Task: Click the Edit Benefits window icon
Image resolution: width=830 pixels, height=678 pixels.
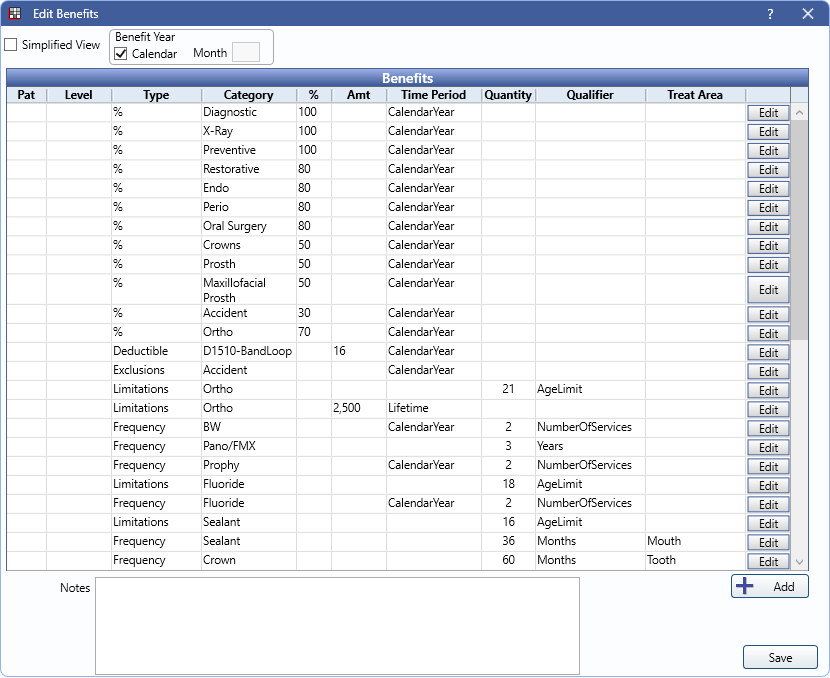Action: (15, 14)
